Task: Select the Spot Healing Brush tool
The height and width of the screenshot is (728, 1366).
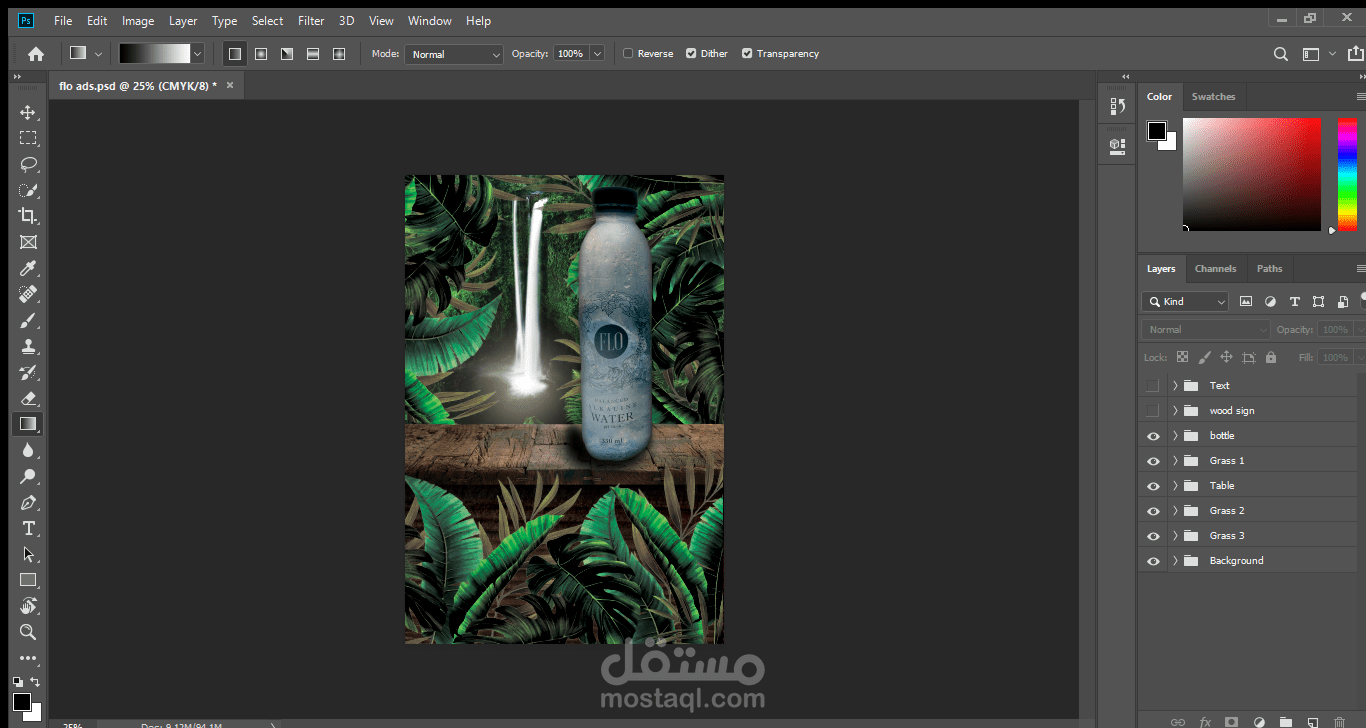Action: pos(28,294)
